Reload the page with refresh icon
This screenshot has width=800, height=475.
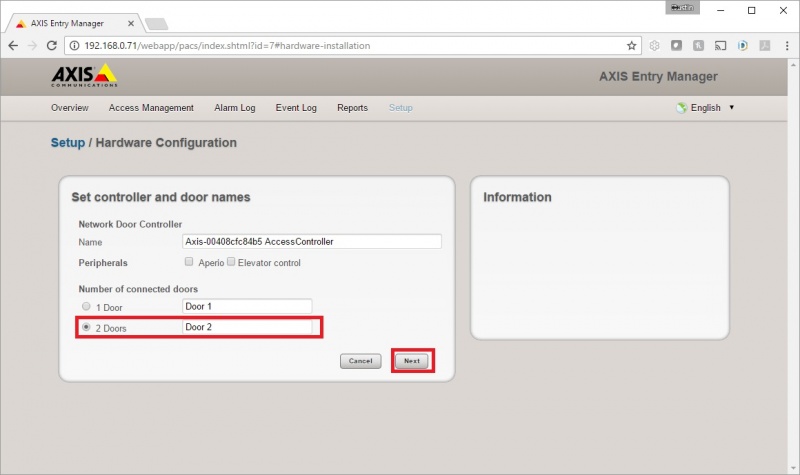52,45
